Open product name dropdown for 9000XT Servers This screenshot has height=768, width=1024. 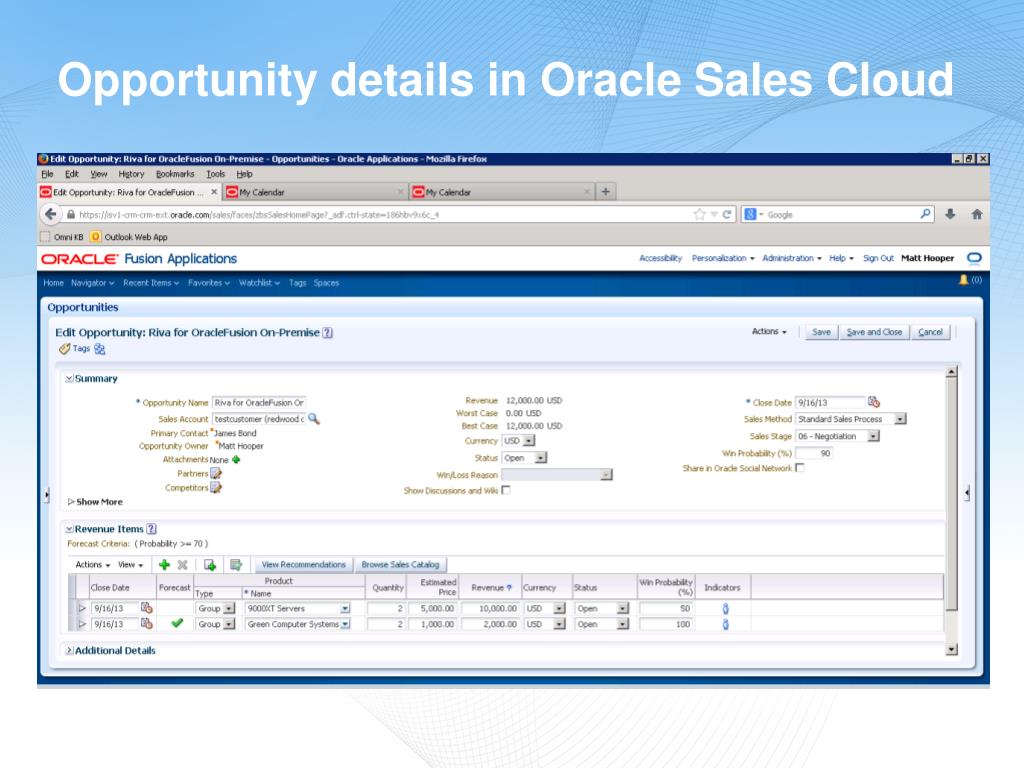[345, 608]
